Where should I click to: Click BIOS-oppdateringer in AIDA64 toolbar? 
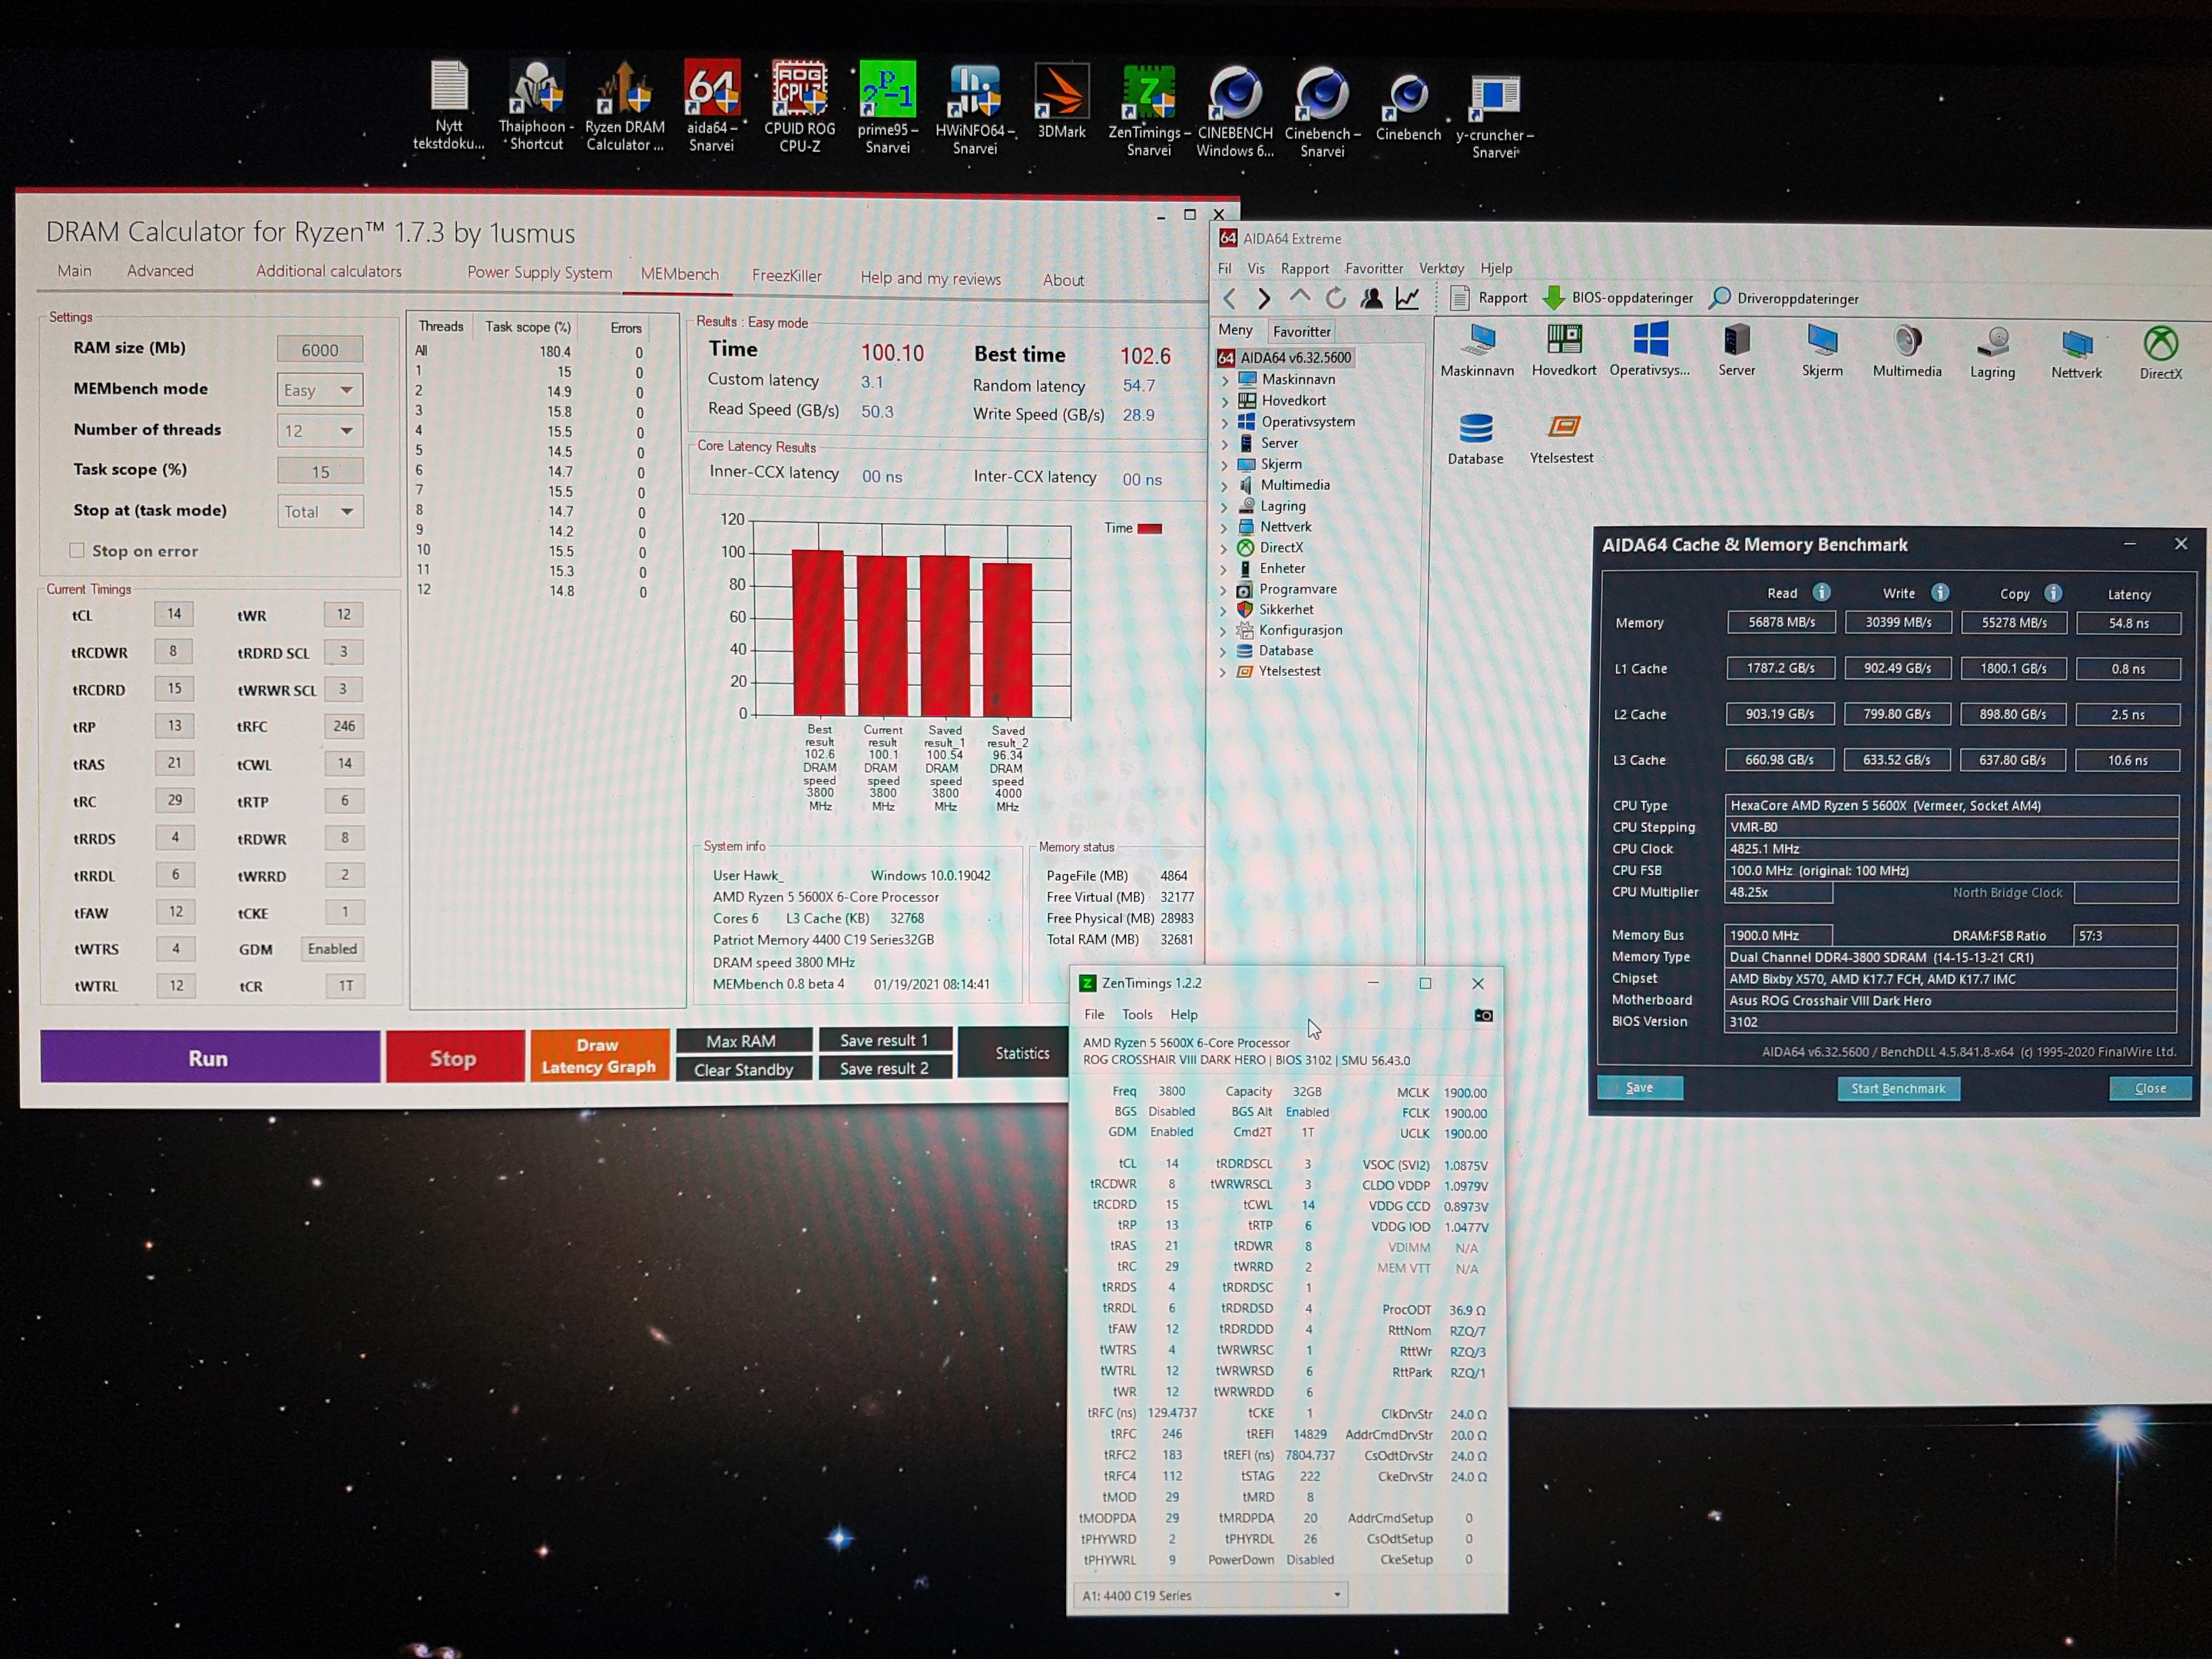click(x=1618, y=297)
